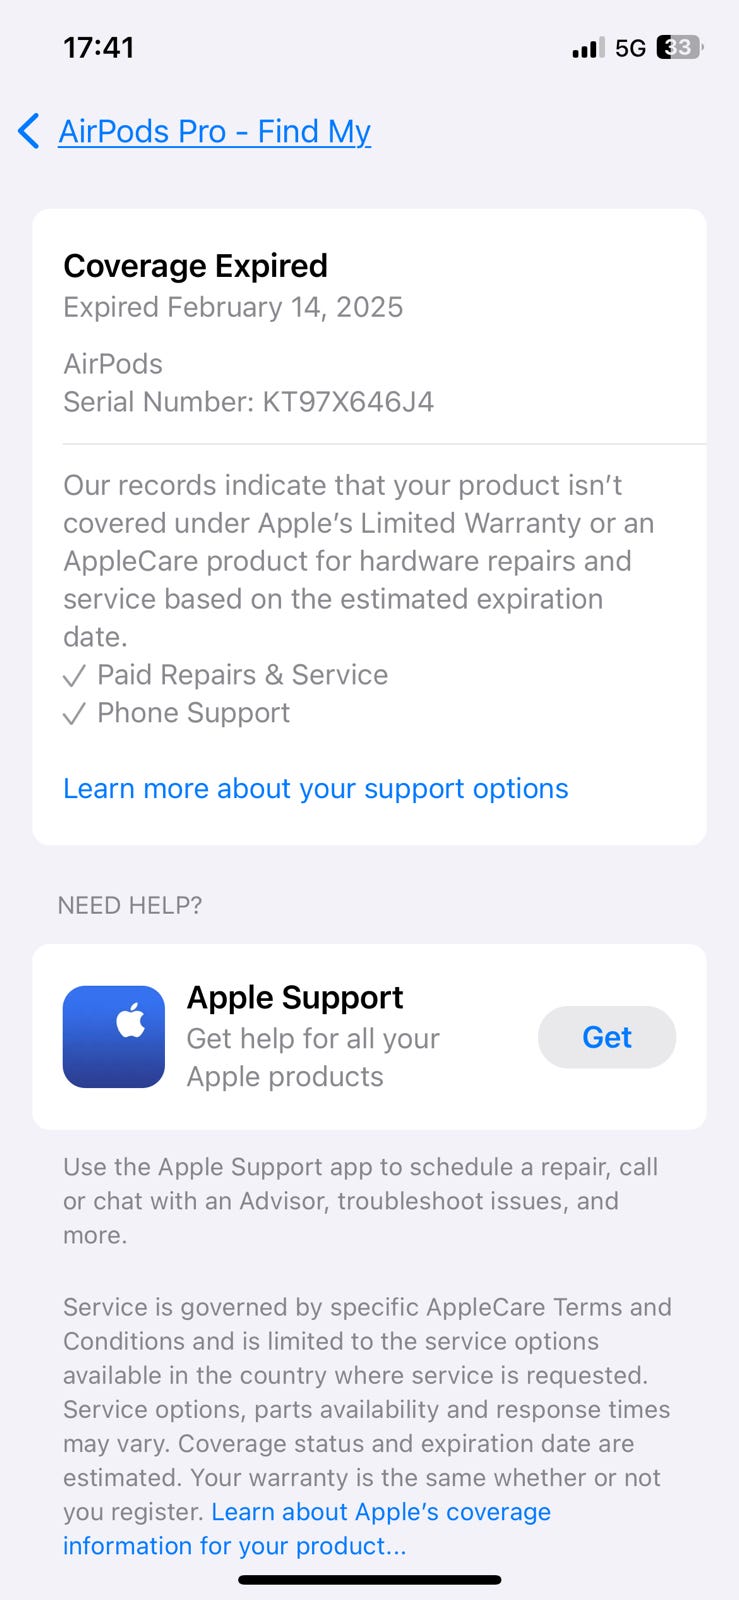Tap the NEED HELP? section header
This screenshot has width=739, height=1600.
click(130, 905)
